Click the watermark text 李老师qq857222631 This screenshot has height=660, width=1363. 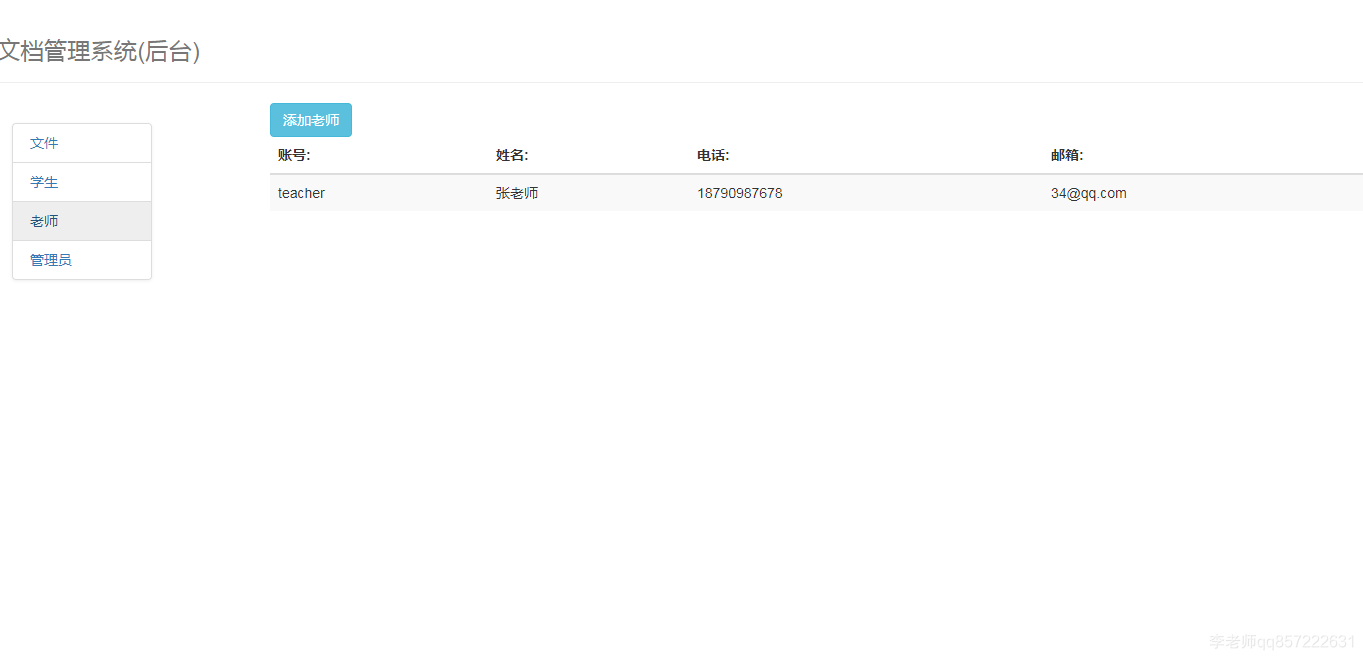click(x=1276, y=645)
